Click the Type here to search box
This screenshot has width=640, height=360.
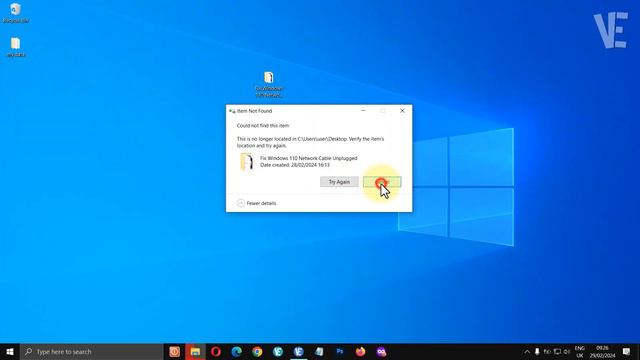pyautogui.click(x=92, y=352)
